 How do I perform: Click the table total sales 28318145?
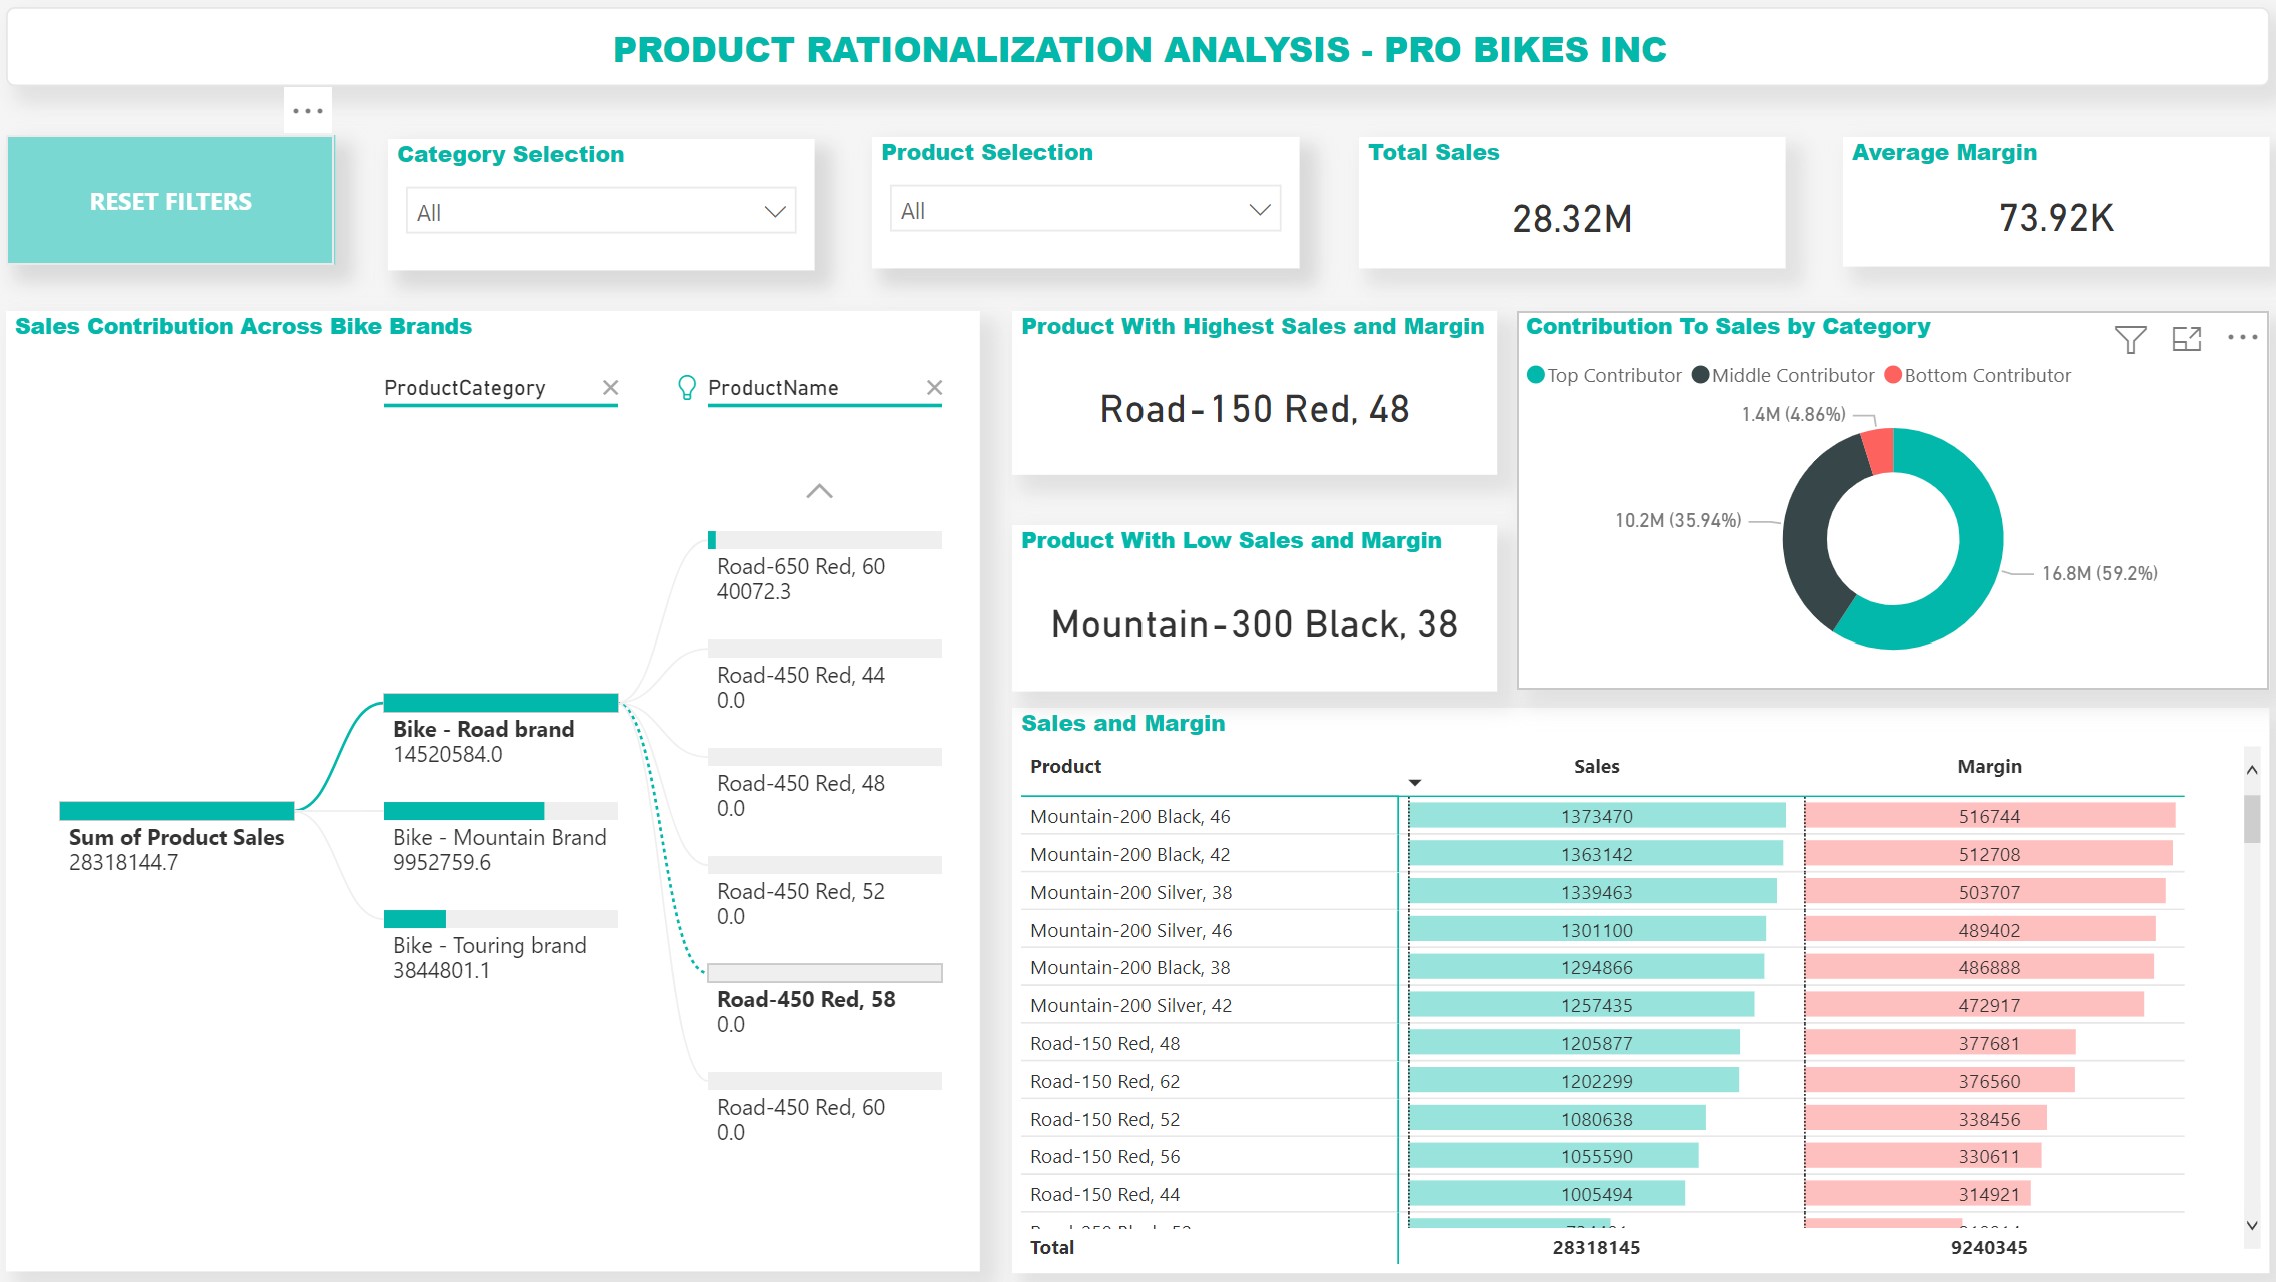point(1596,1247)
